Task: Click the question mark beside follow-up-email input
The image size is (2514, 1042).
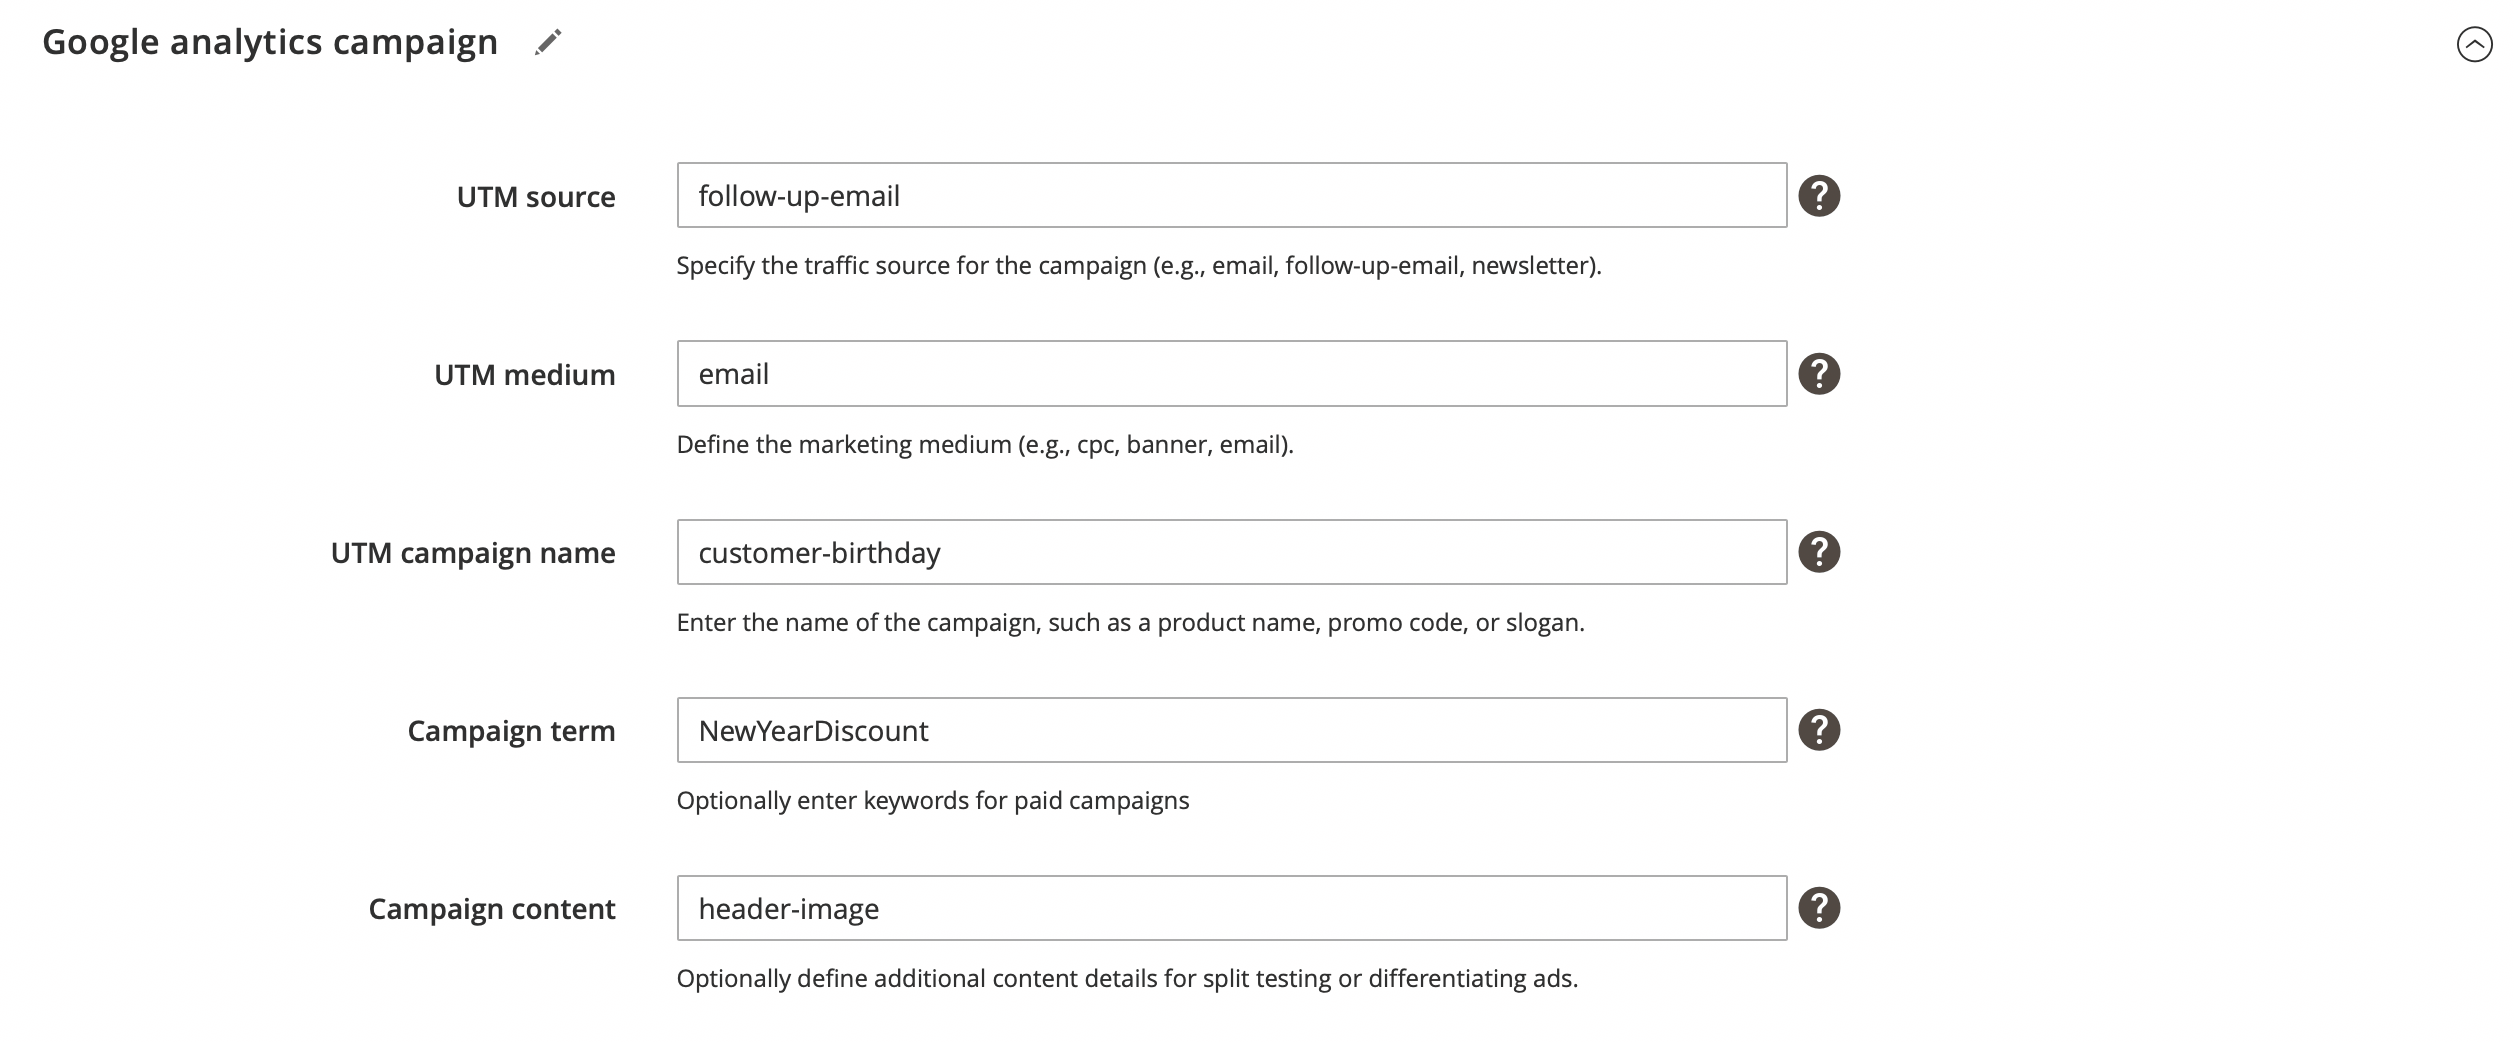Action: pos(1819,196)
